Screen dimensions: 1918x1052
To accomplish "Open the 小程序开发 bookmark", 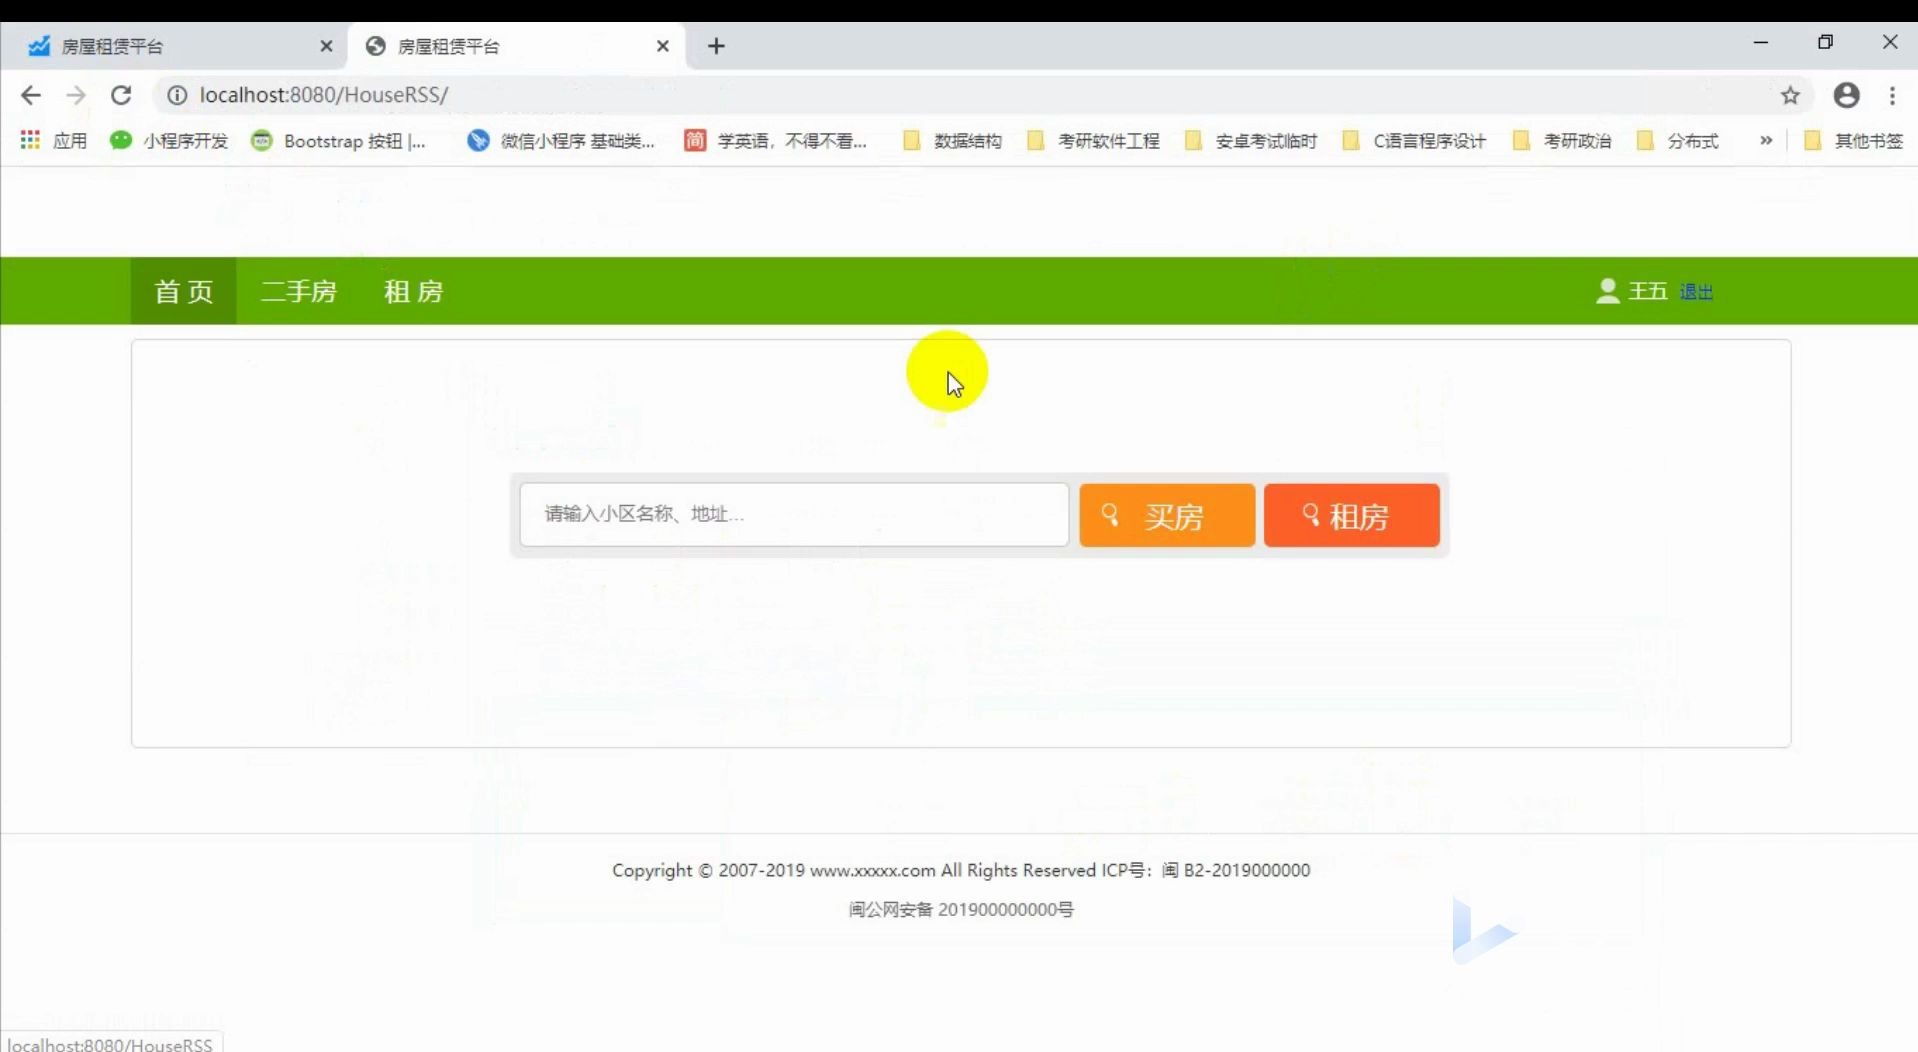I will pos(169,141).
